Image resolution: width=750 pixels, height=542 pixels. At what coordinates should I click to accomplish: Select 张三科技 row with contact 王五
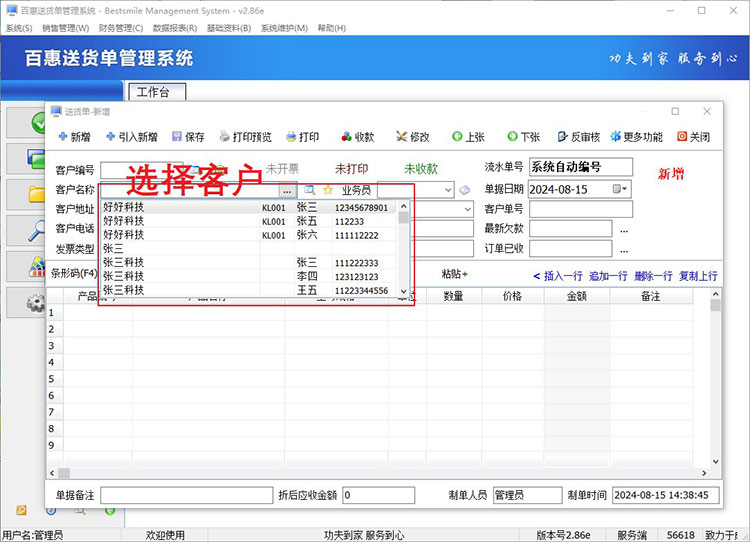point(249,290)
